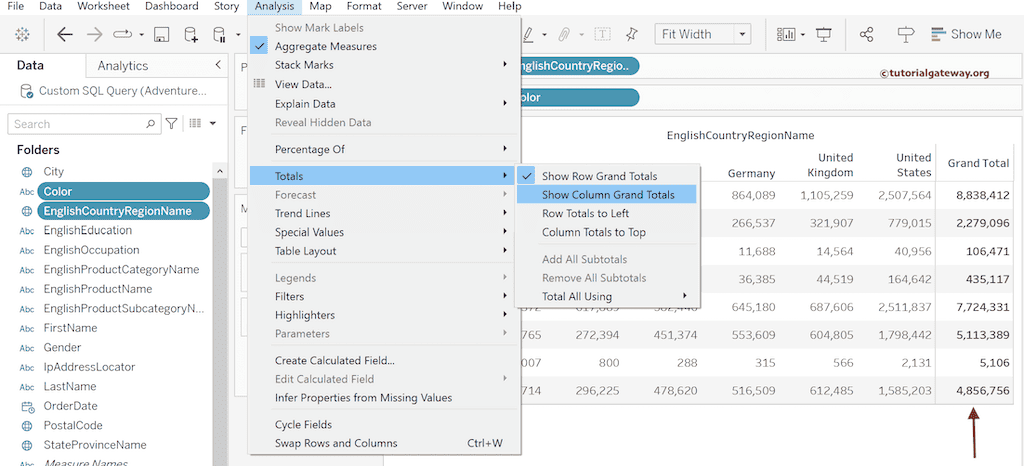Click the Abc icon beside Gender
The image size is (1024, 466).
(27, 348)
